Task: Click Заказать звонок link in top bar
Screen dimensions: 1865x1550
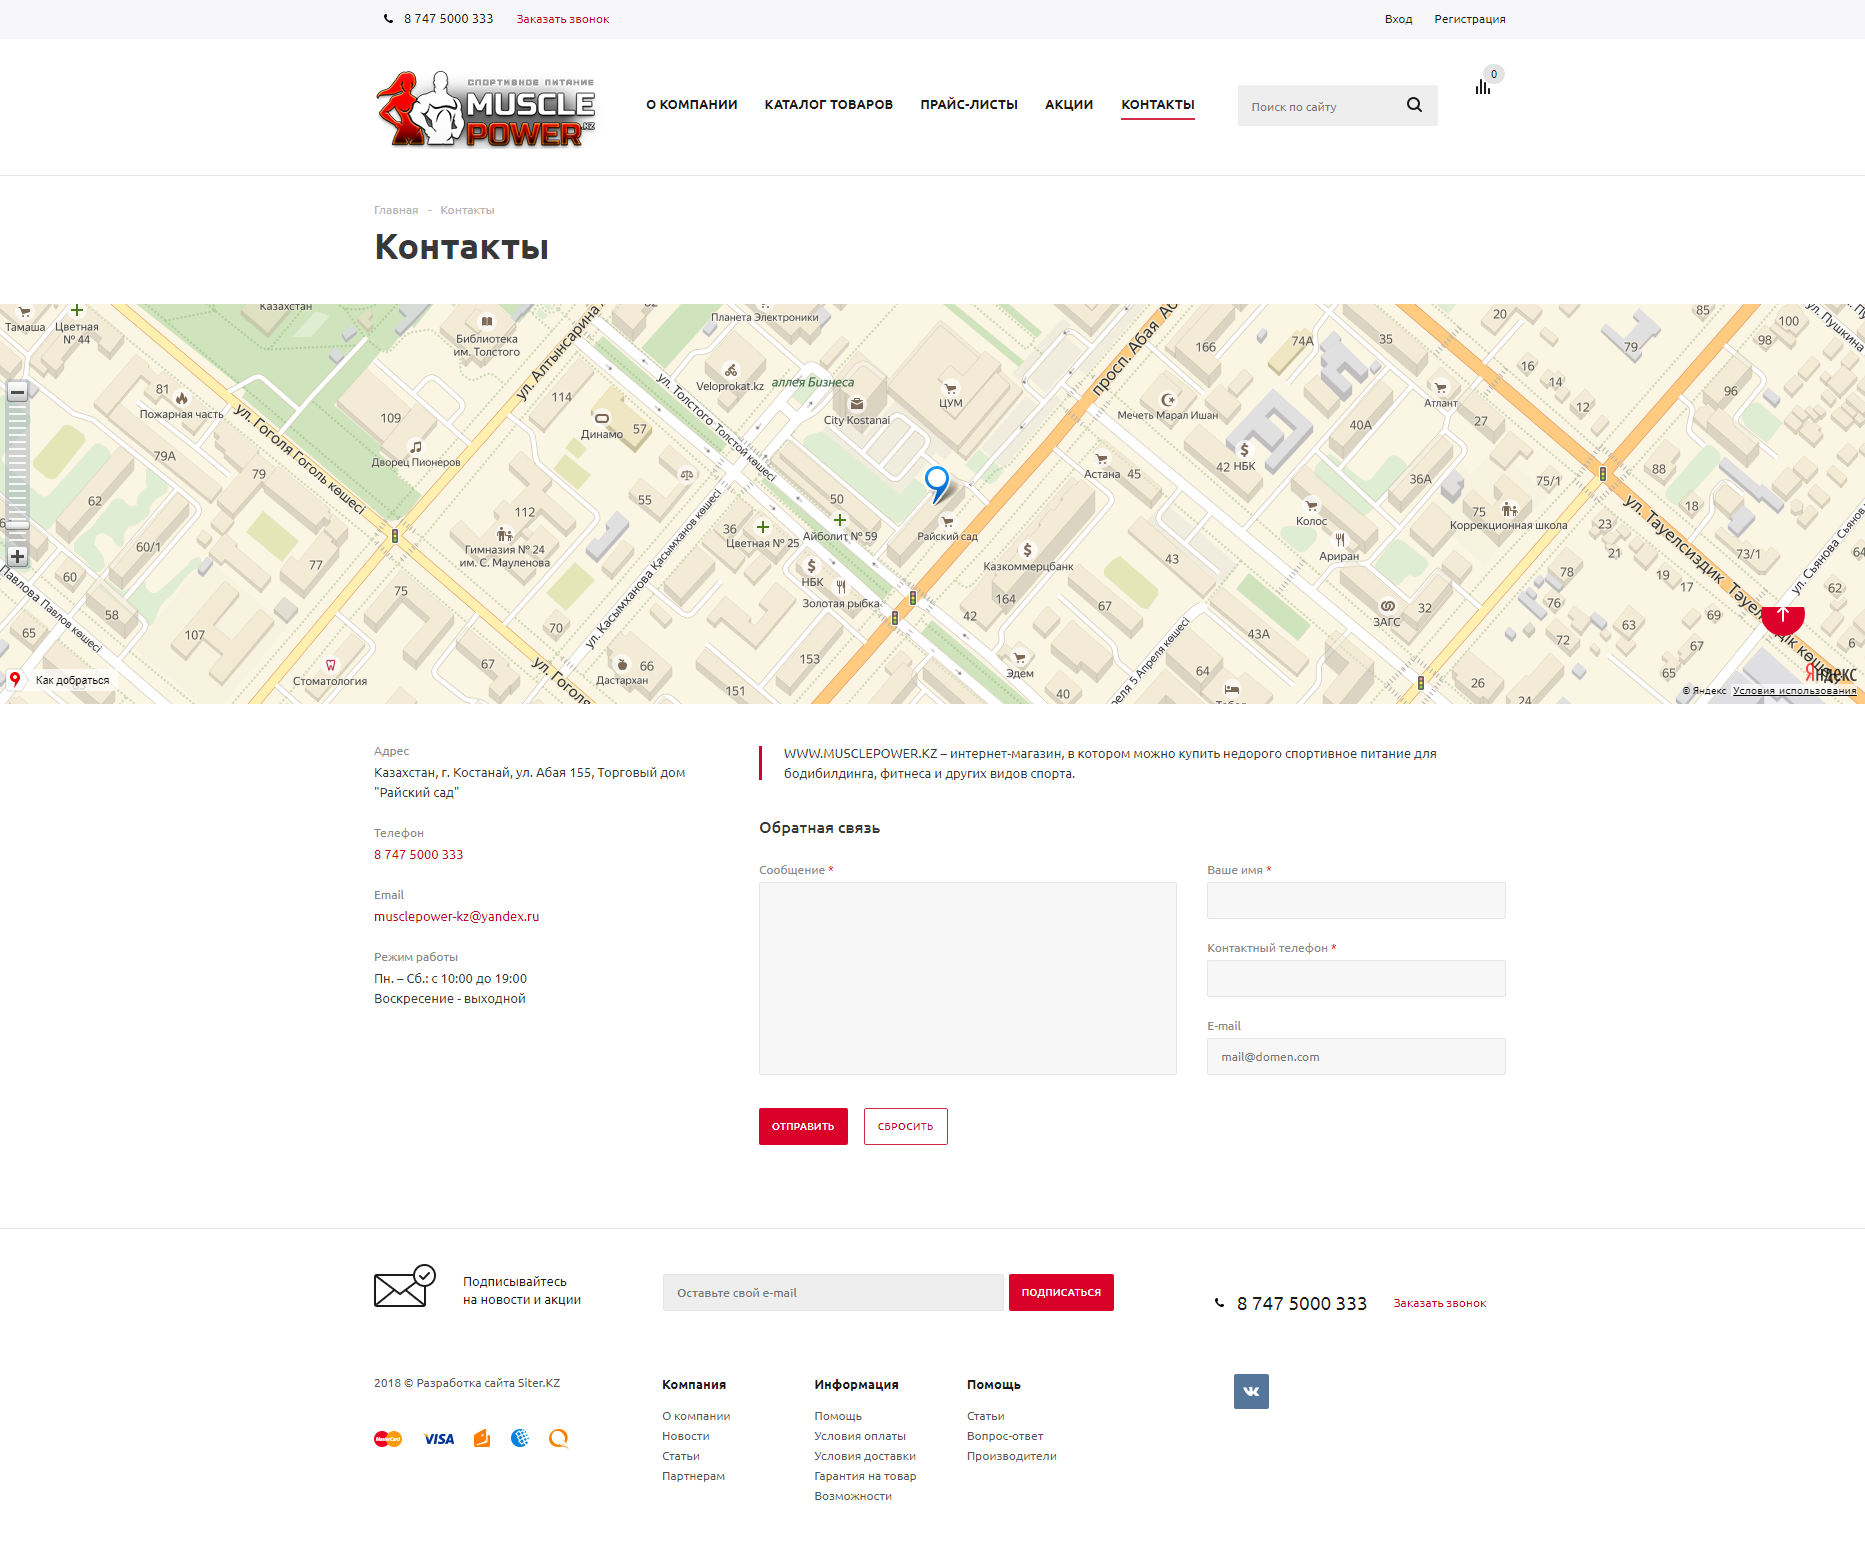Action: pyautogui.click(x=563, y=19)
